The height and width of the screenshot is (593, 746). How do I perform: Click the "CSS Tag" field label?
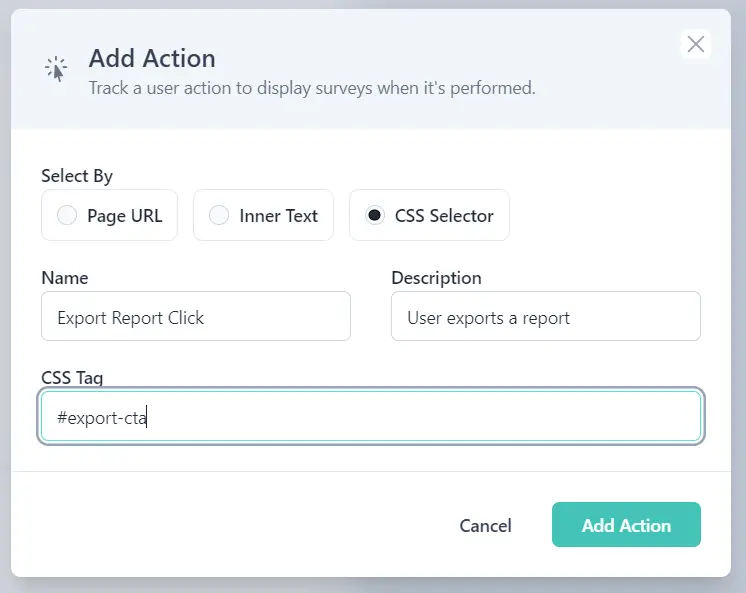72,377
